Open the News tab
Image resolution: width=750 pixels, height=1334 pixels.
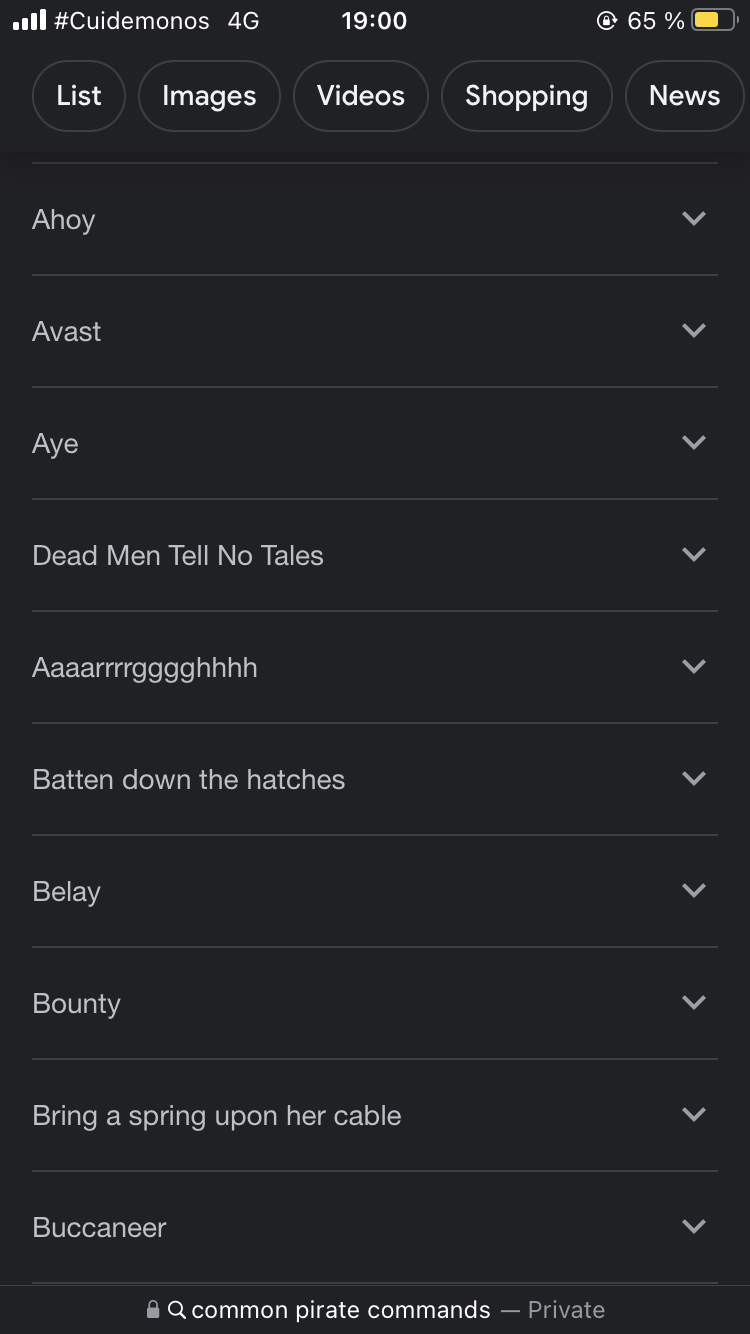click(x=685, y=96)
